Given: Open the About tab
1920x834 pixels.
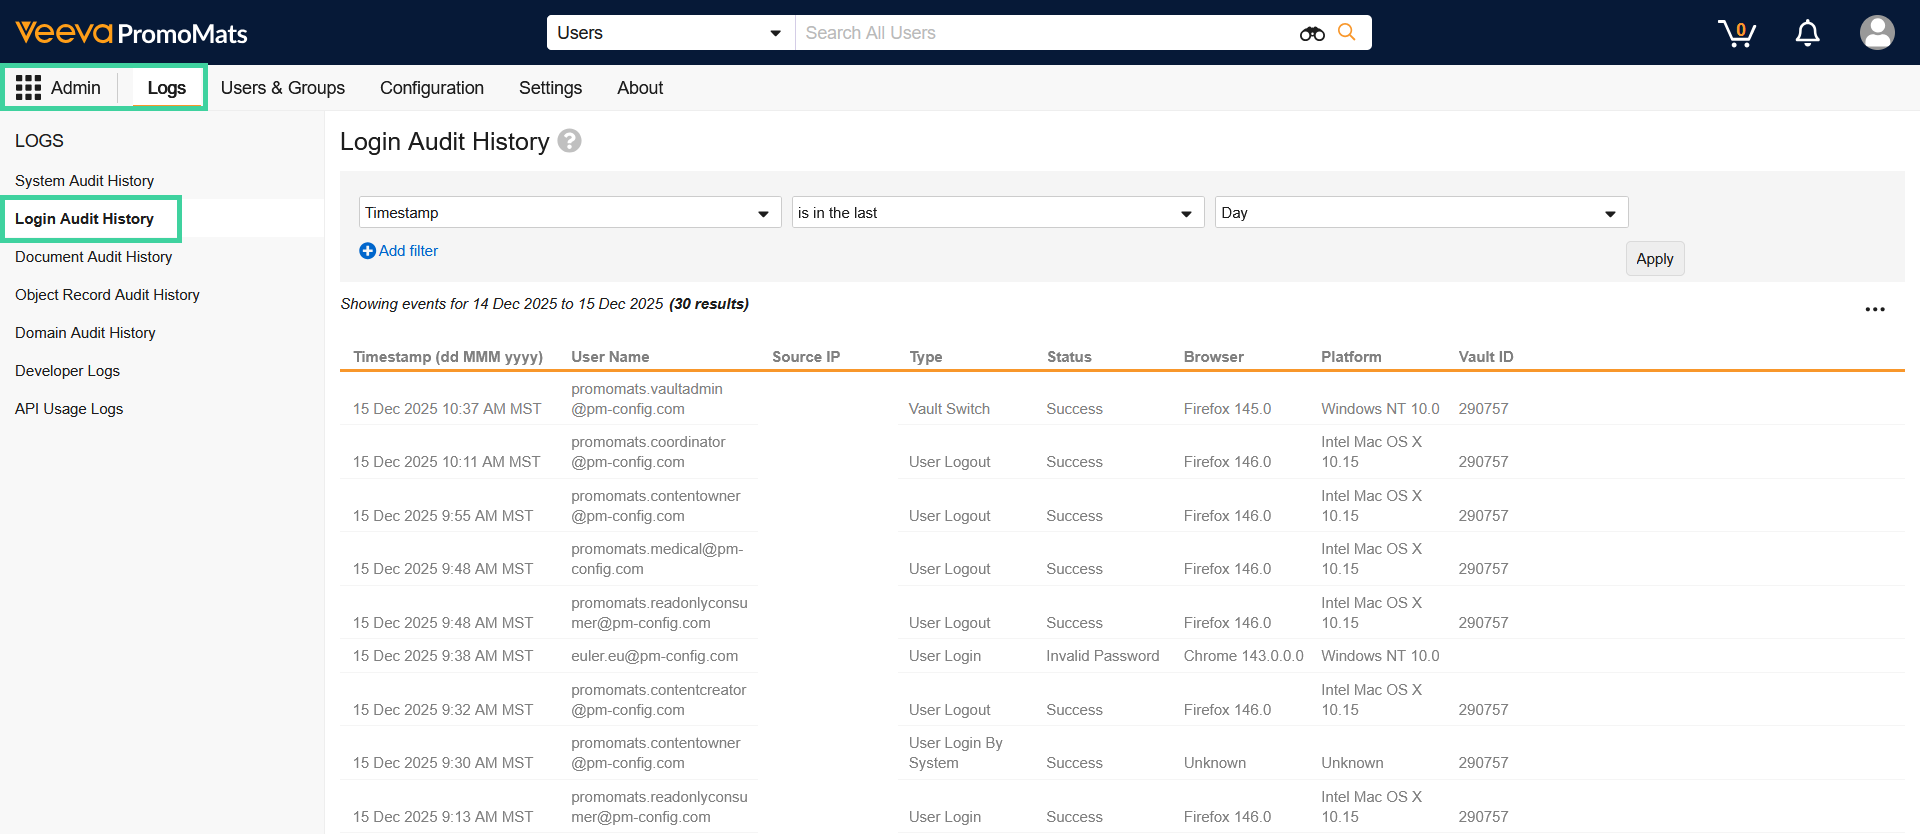Looking at the screenshot, I should [640, 88].
